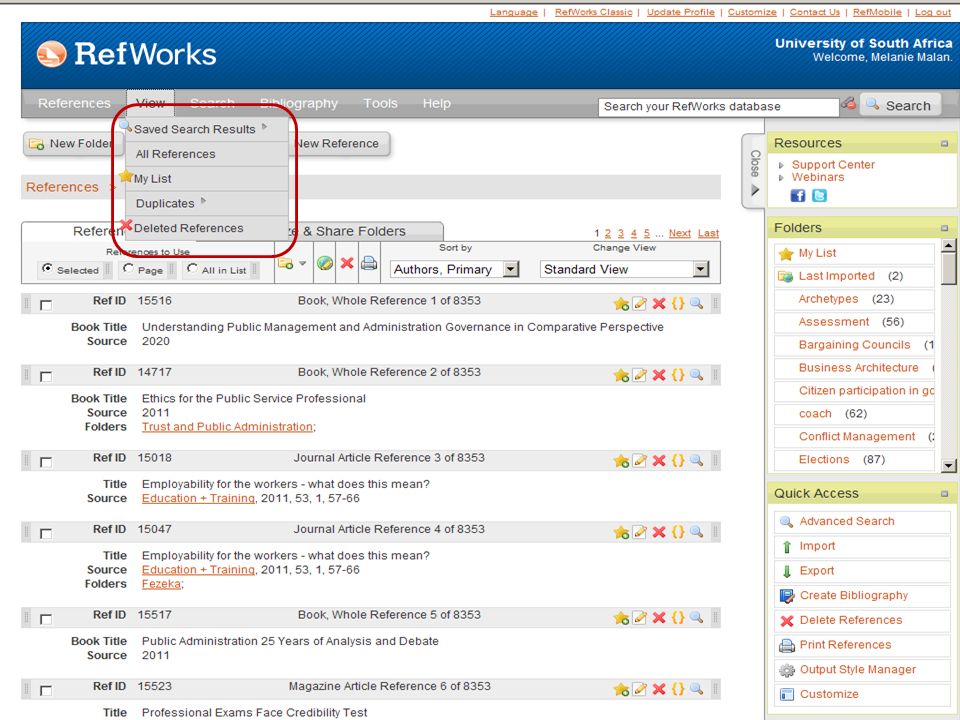Tick checkbox for Ref ID 15516
This screenshot has width=960, height=720.
click(x=46, y=305)
